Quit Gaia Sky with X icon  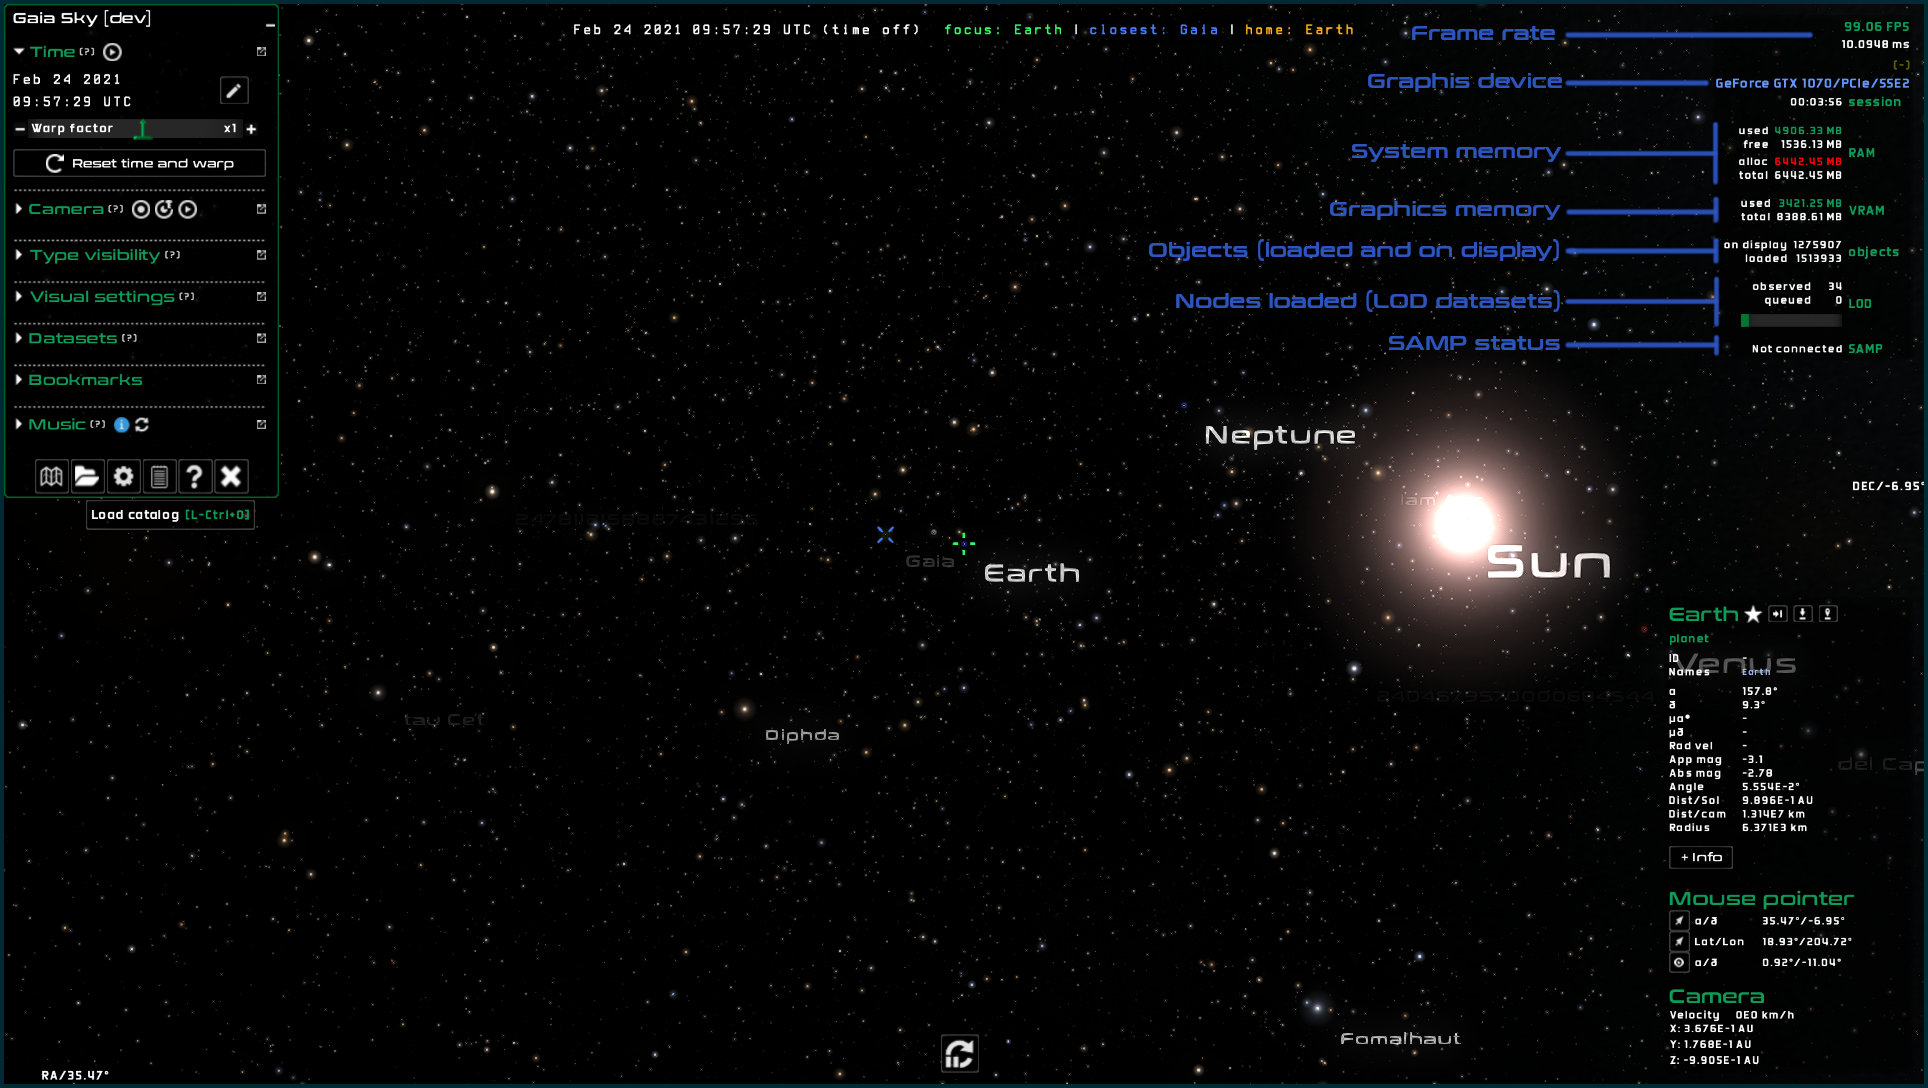(x=231, y=476)
